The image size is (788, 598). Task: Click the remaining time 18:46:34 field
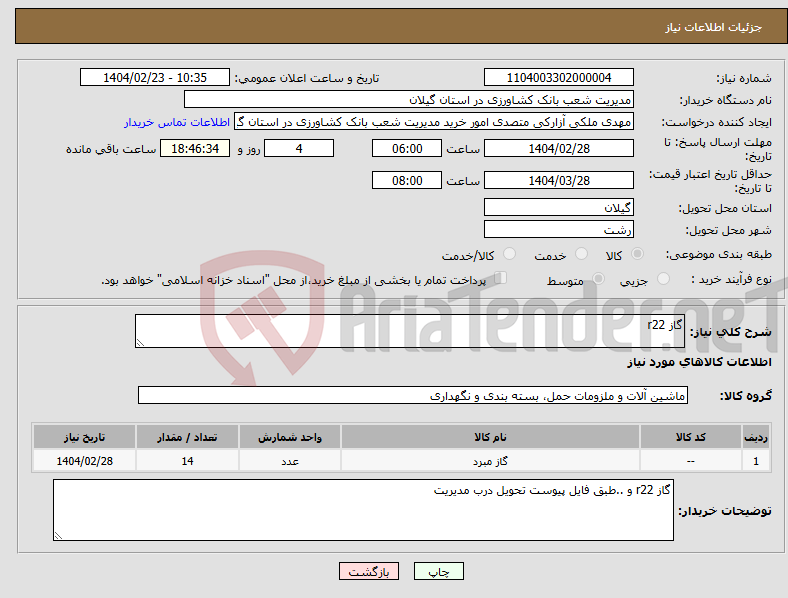(195, 148)
